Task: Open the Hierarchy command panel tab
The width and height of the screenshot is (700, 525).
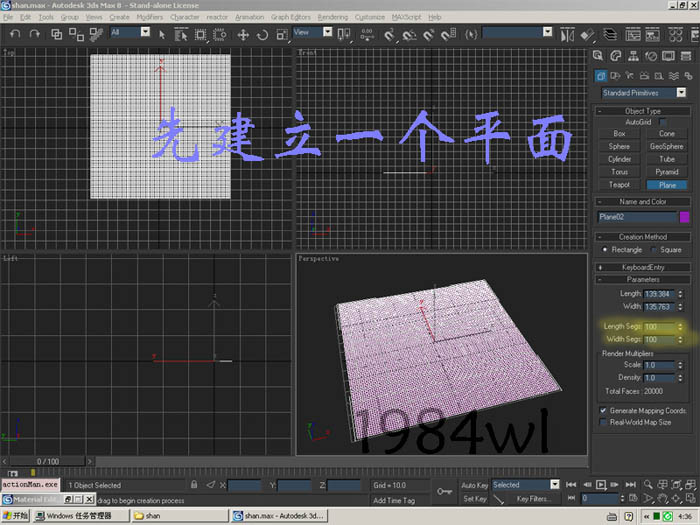Action: click(x=633, y=56)
